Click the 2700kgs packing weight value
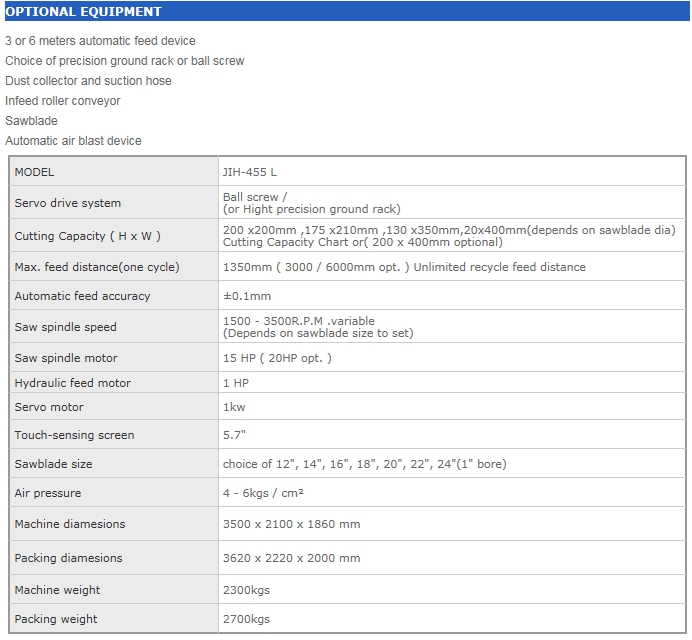 tap(246, 619)
